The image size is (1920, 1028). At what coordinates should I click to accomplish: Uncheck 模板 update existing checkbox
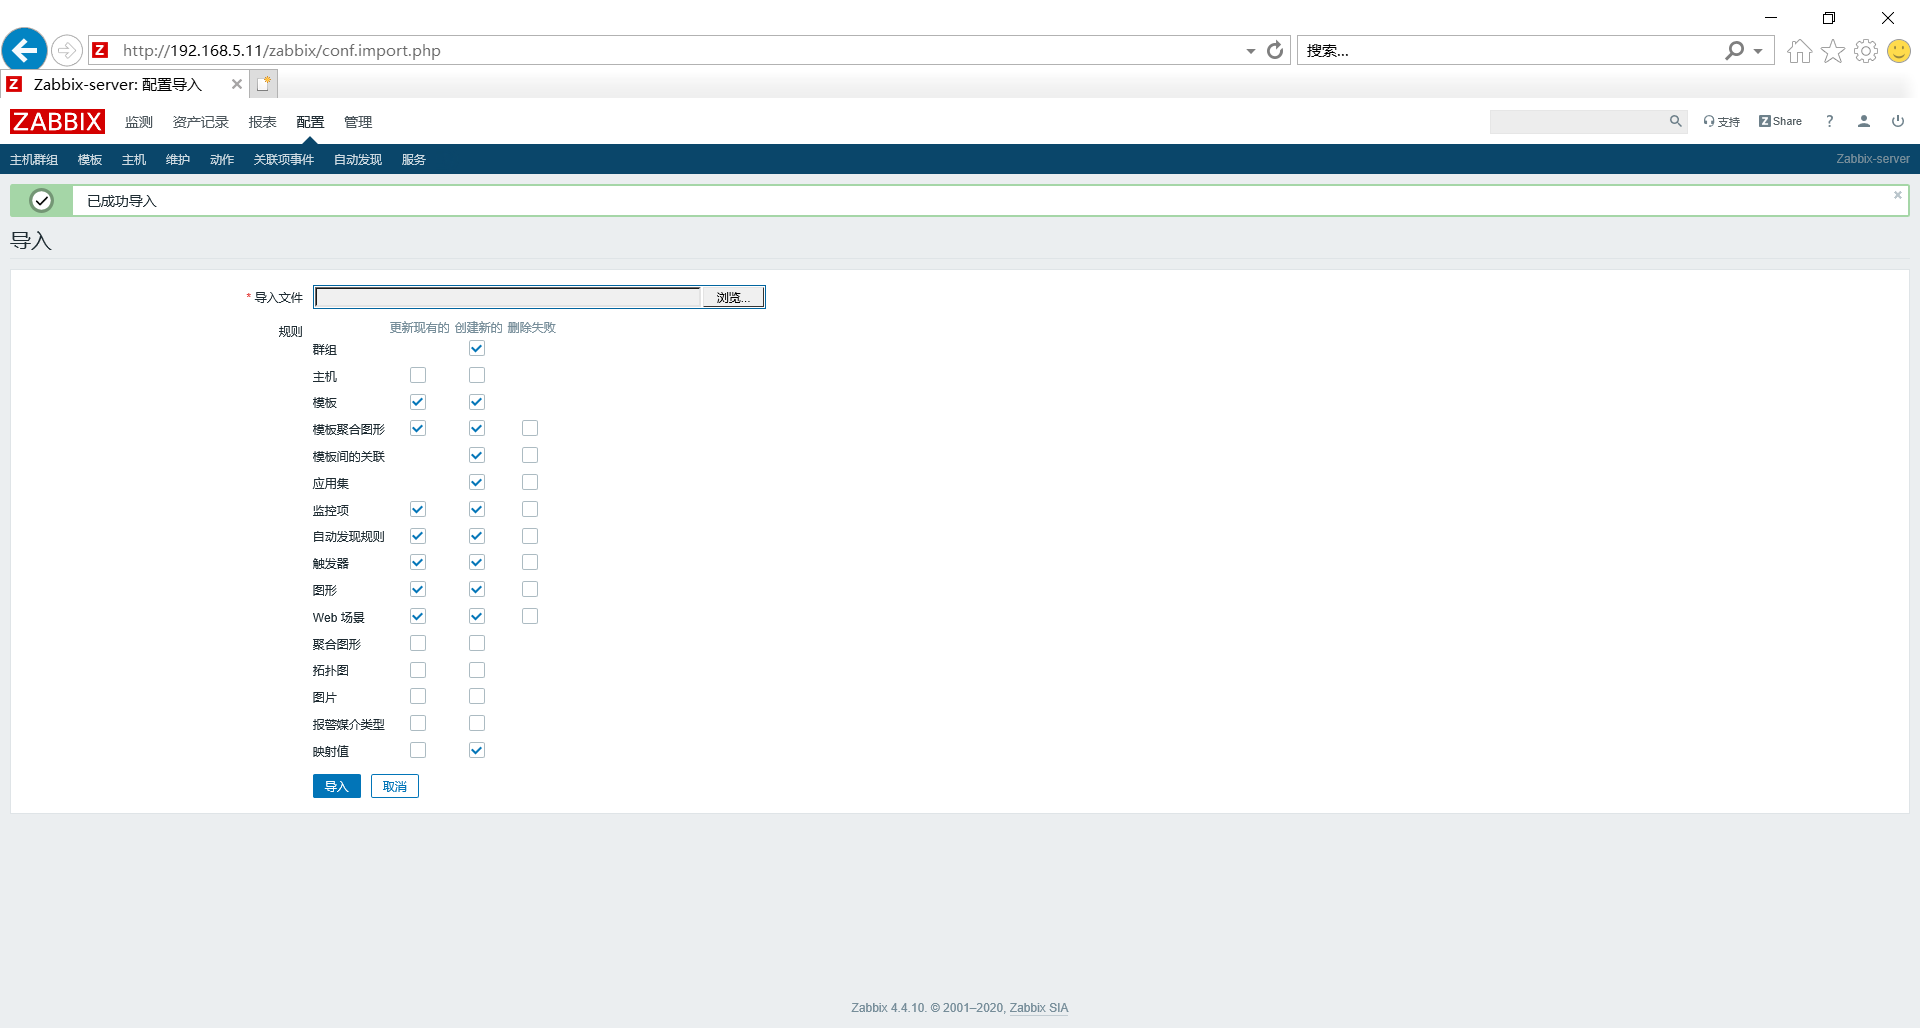418,402
